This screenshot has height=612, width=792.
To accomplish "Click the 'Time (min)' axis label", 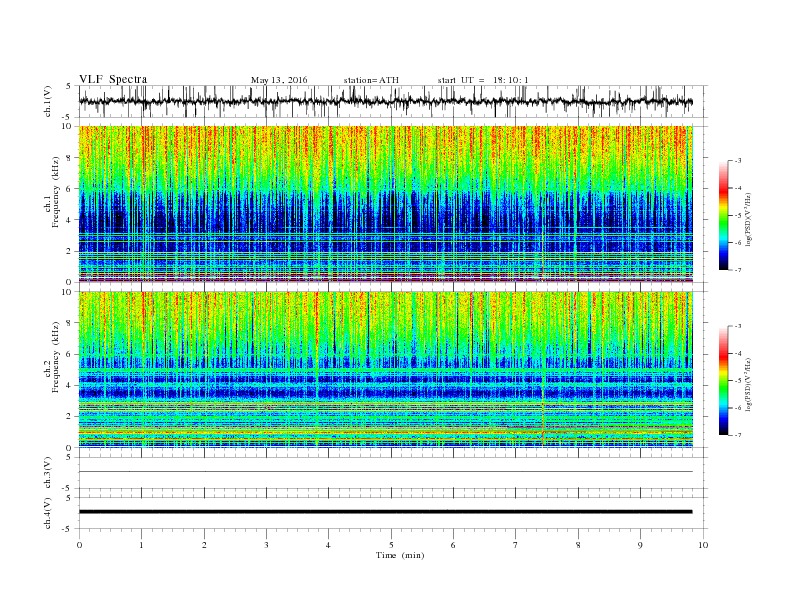I will (400, 555).
